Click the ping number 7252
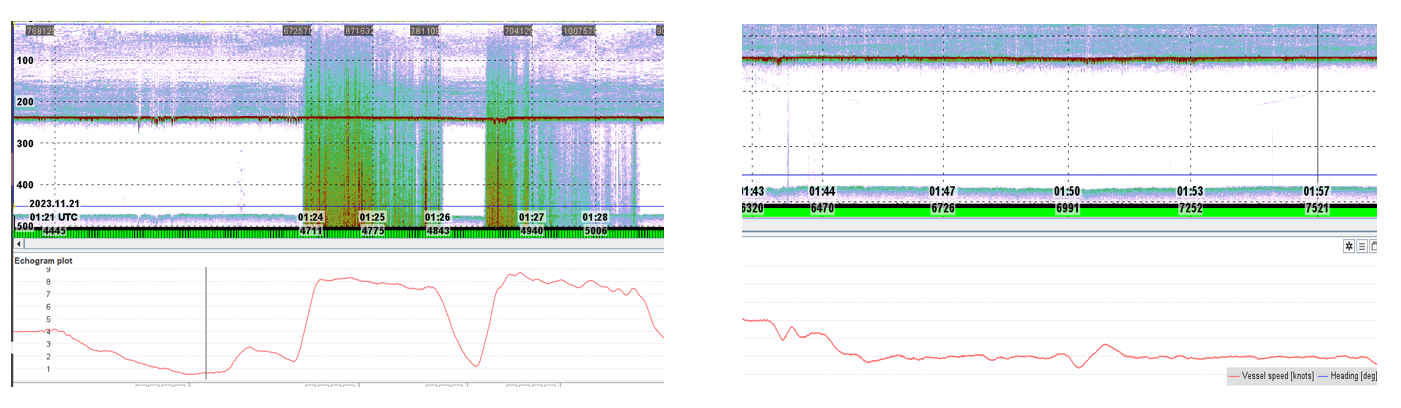Viewport: 1401px width, 408px height. [1190, 208]
